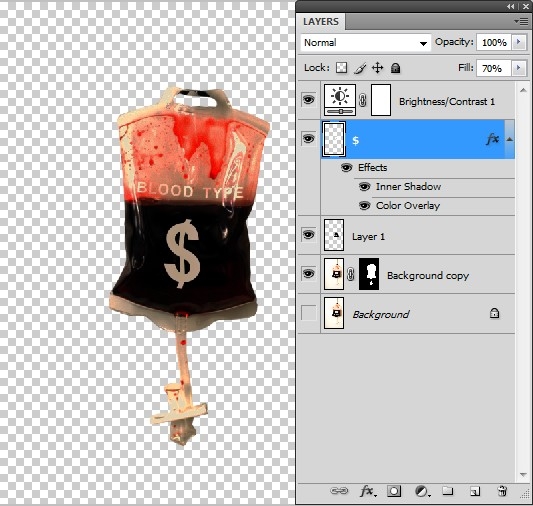
Task: Click the lock image pixels brush icon
Action: click(360, 68)
